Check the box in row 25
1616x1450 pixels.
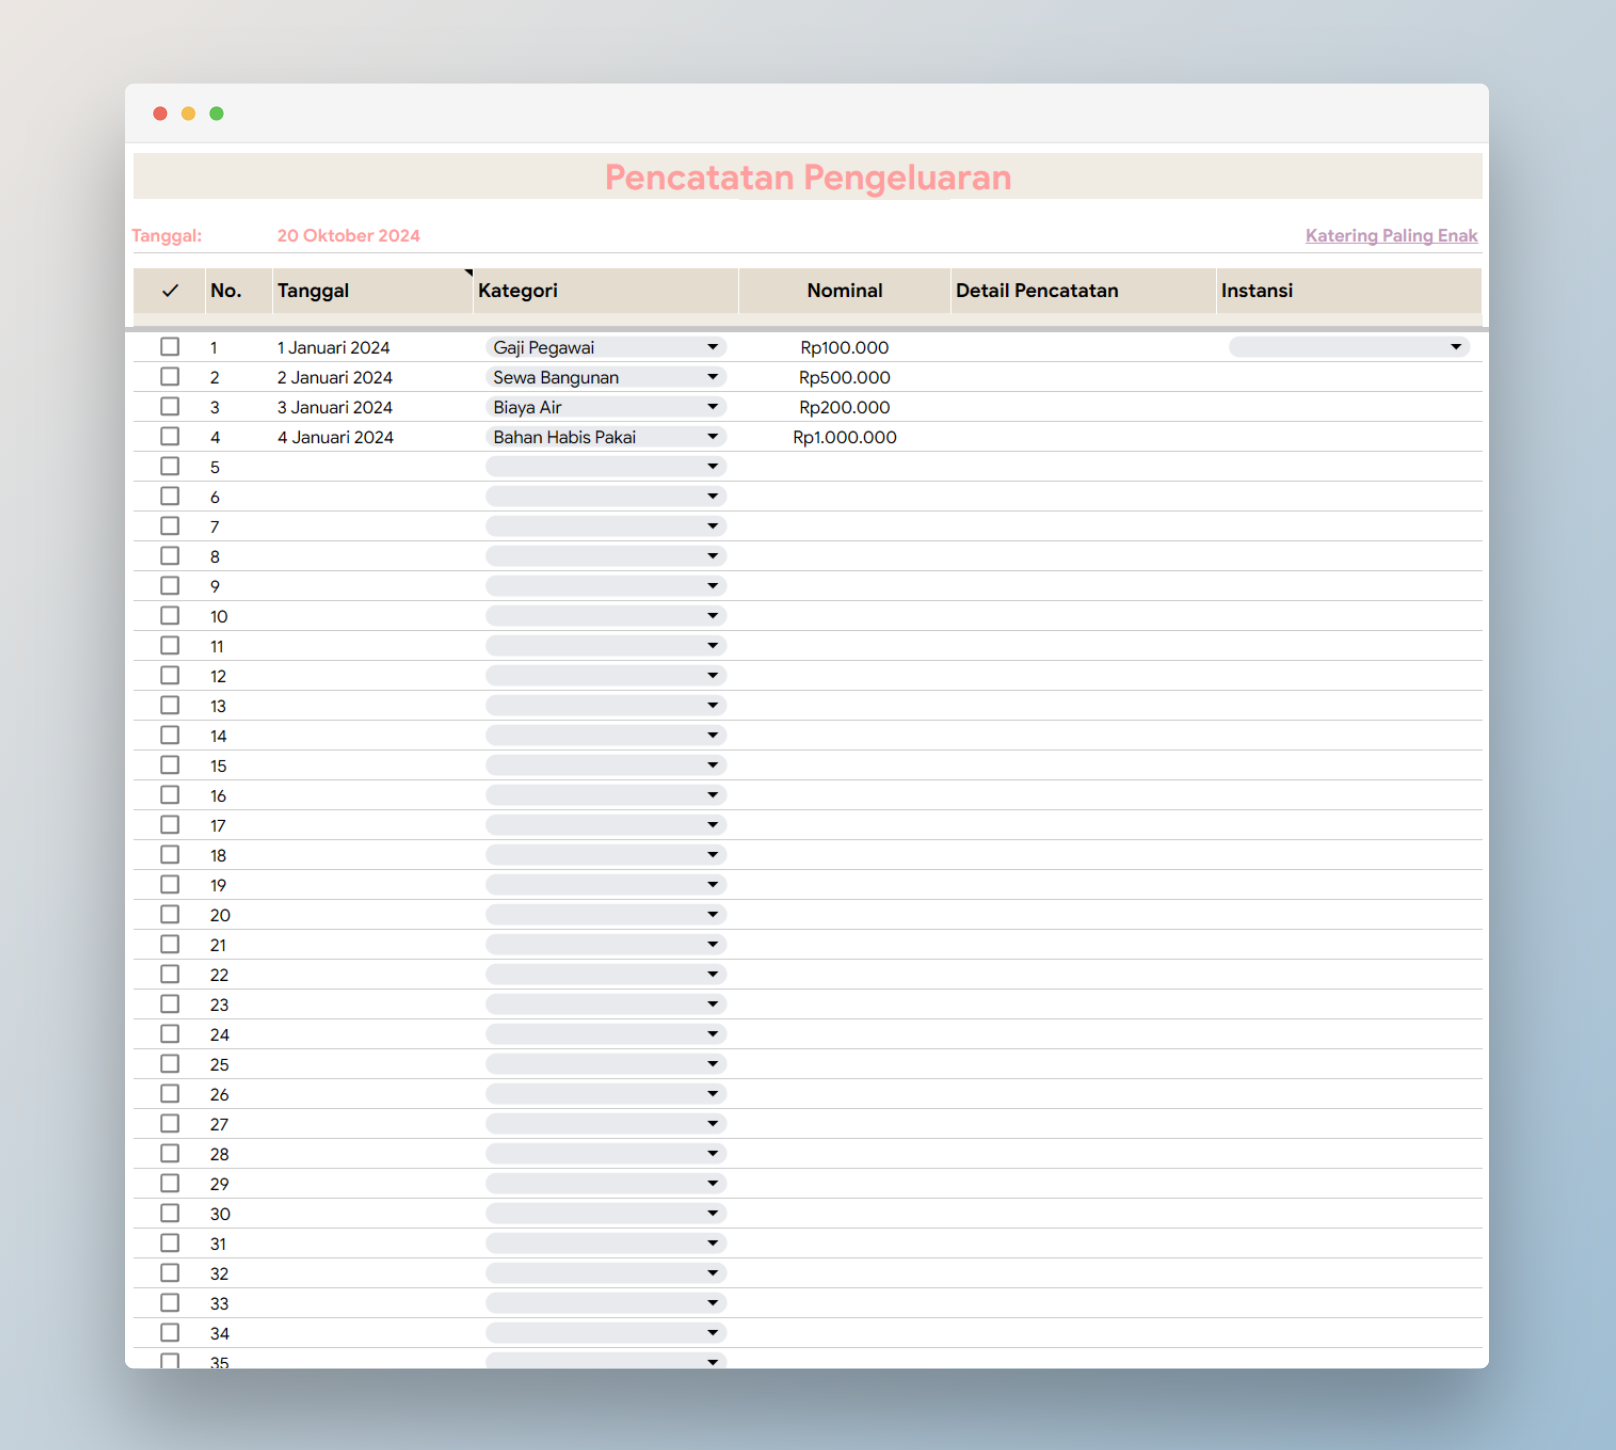pyautogui.click(x=170, y=1063)
